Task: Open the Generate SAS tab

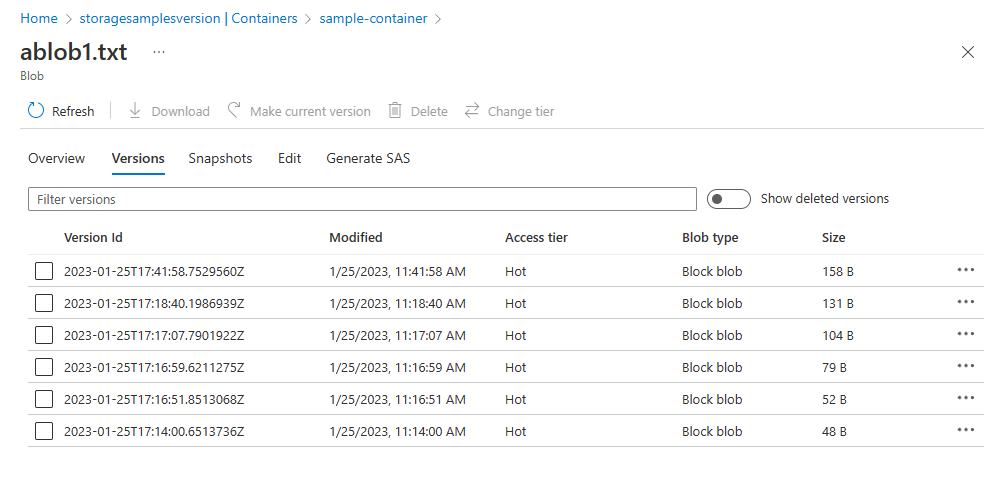Action: point(368,158)
